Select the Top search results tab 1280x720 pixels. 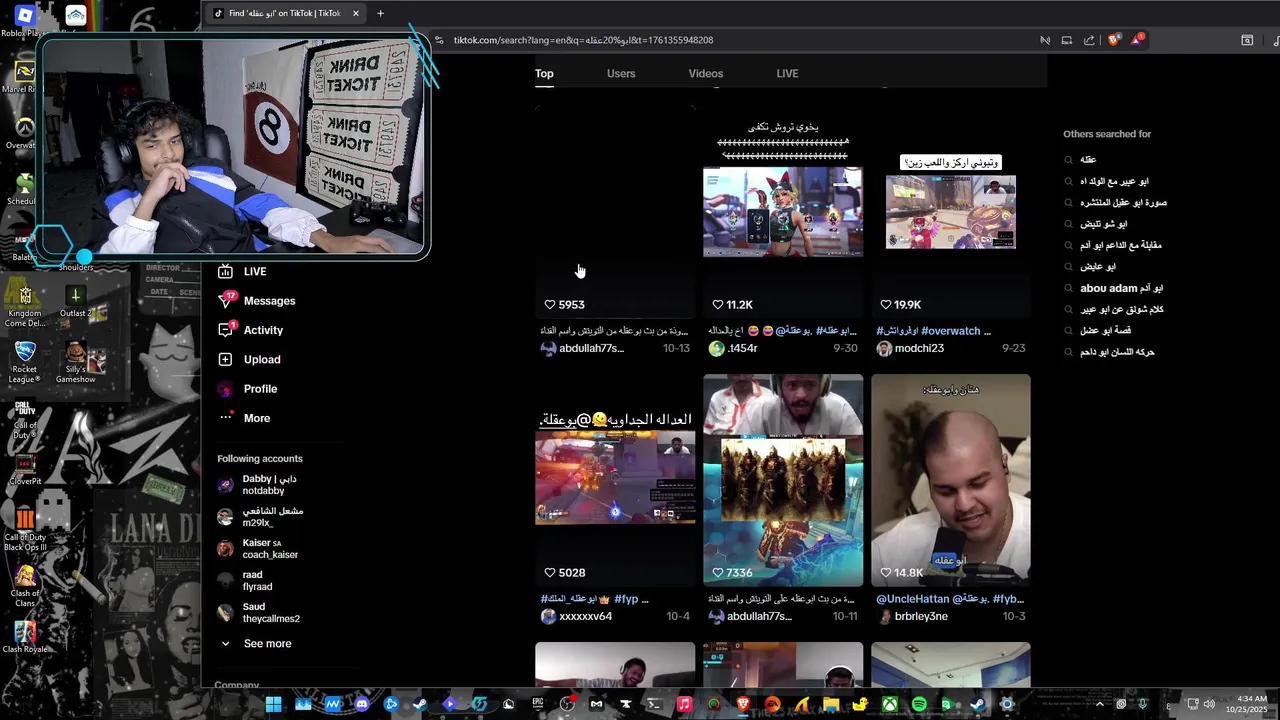coord(544,74)
